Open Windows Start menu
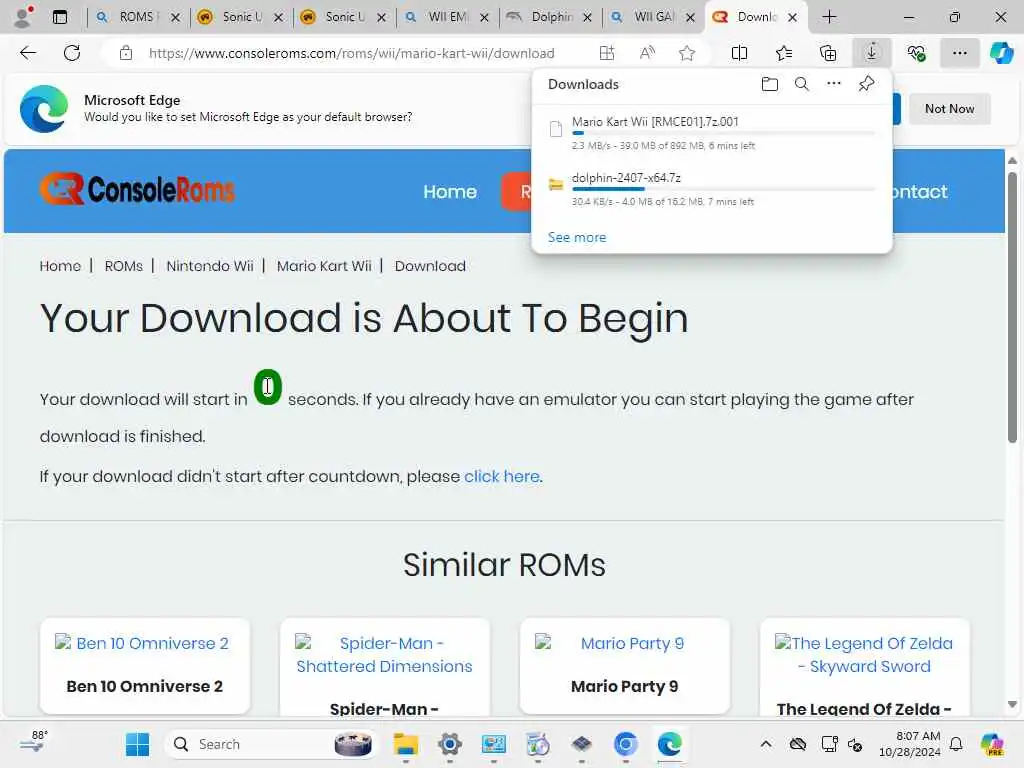Screen dimensions: 1024x768 pos(137,744)
